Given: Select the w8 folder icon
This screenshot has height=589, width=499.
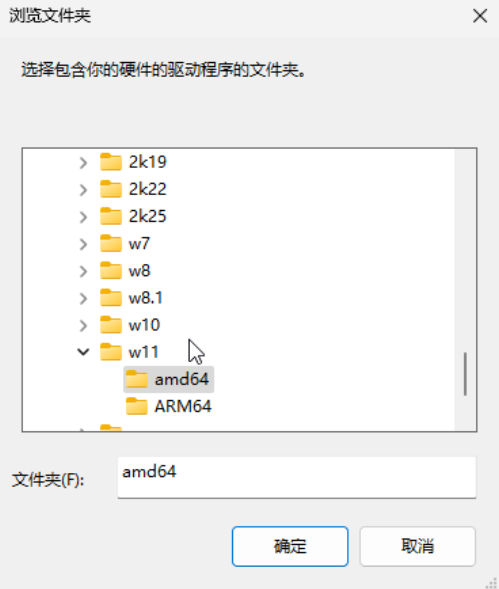Looking at the screenshot, I should (x=111, y=270).
